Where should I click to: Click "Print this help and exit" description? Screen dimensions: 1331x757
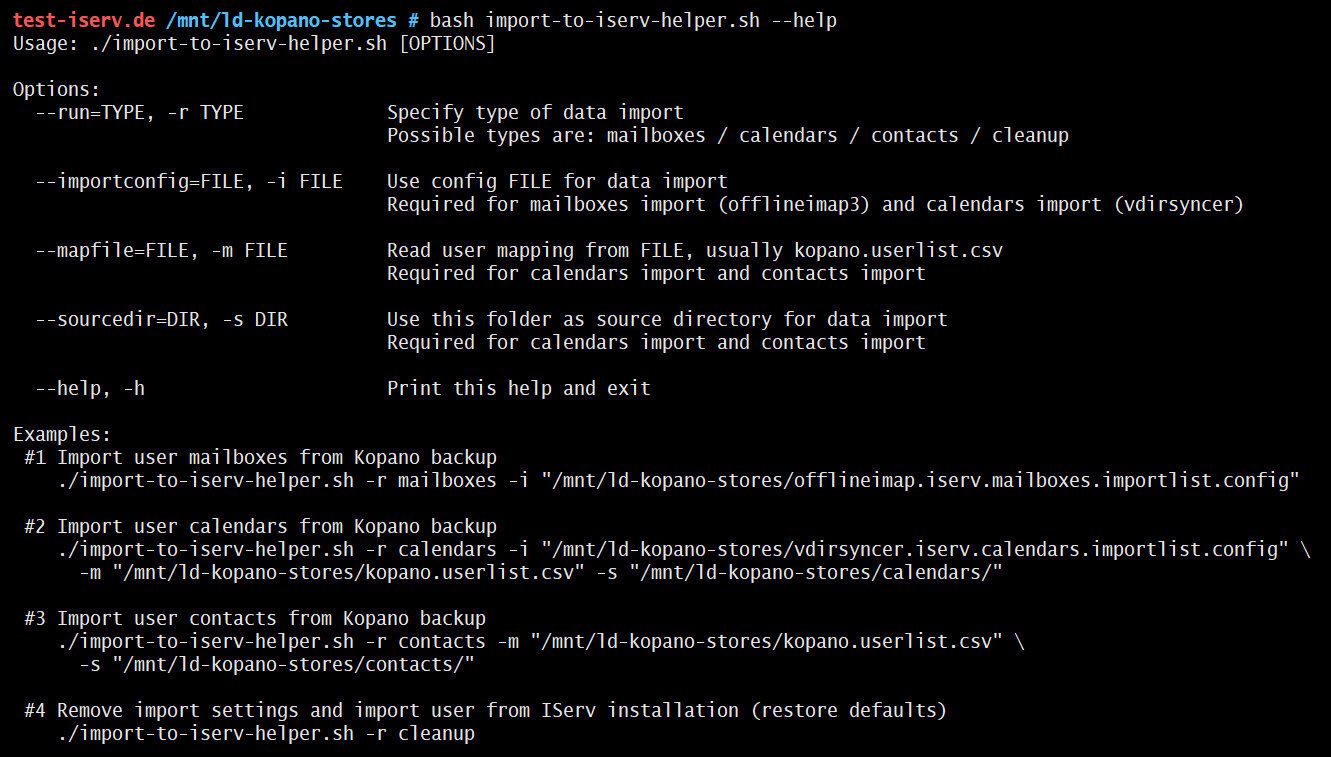click(518, 388)
